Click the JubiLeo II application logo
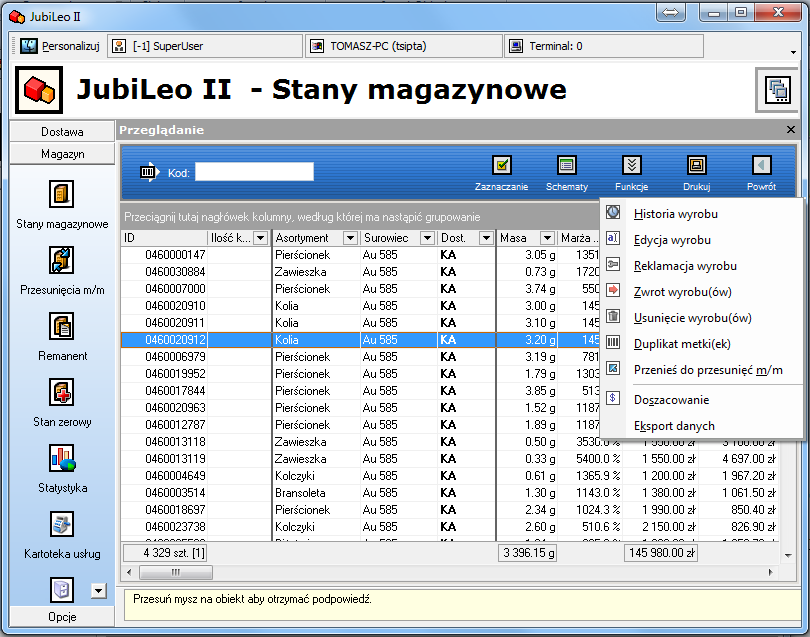Screen dimensions: 810x637 pos(39,90)
